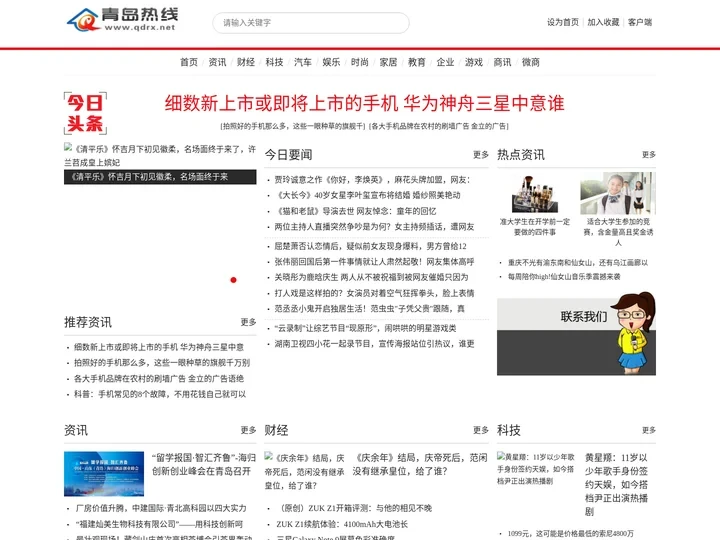
Task: Open article (原创) ZUK Z1开箱评测
Action: tap(354, 508)
